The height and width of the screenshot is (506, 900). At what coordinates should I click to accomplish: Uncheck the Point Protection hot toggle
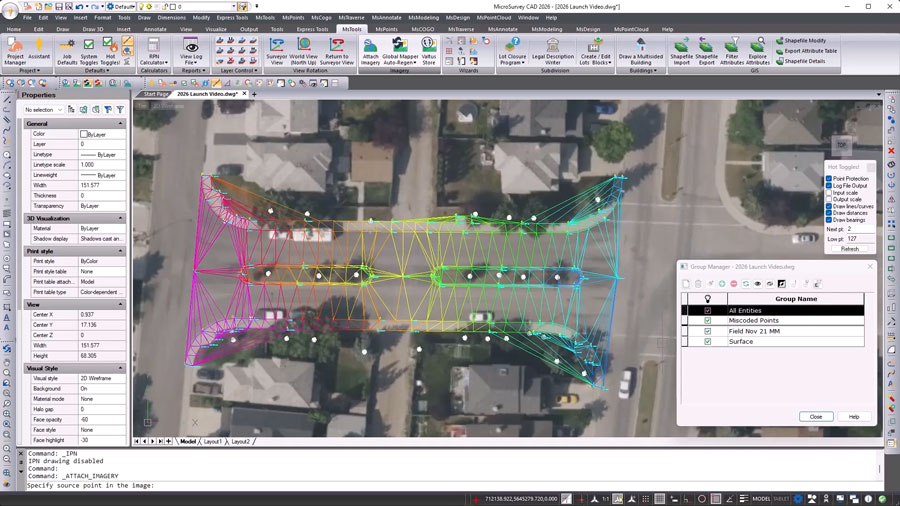[x=829, y=179]
